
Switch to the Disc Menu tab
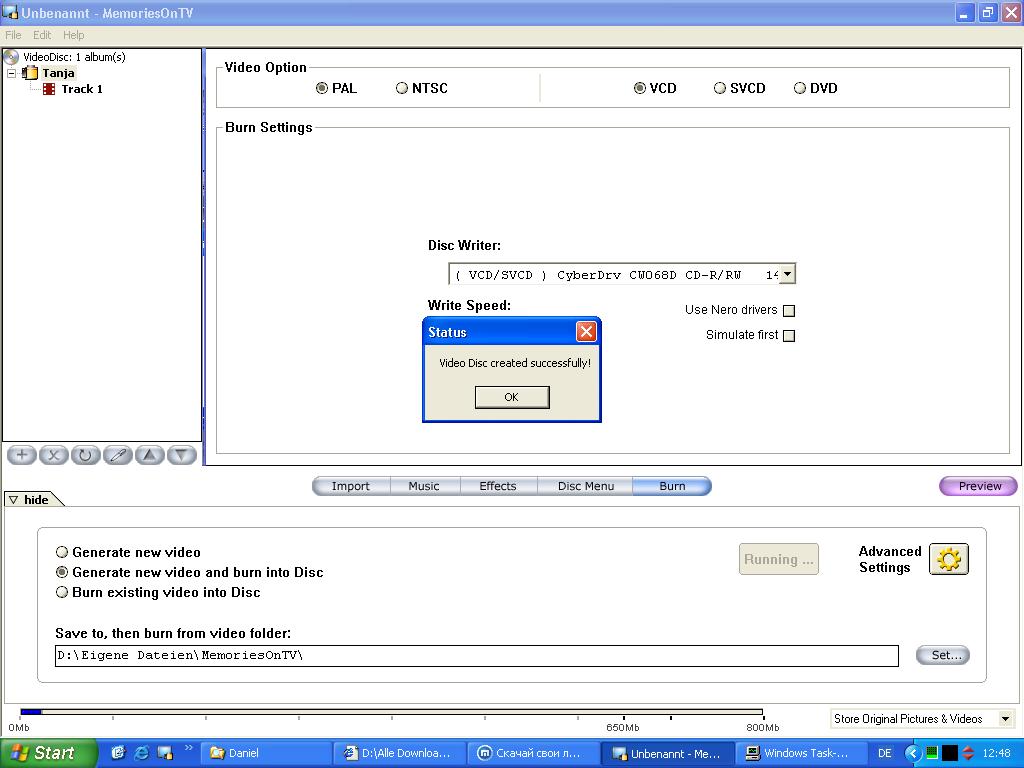[586, 486]
